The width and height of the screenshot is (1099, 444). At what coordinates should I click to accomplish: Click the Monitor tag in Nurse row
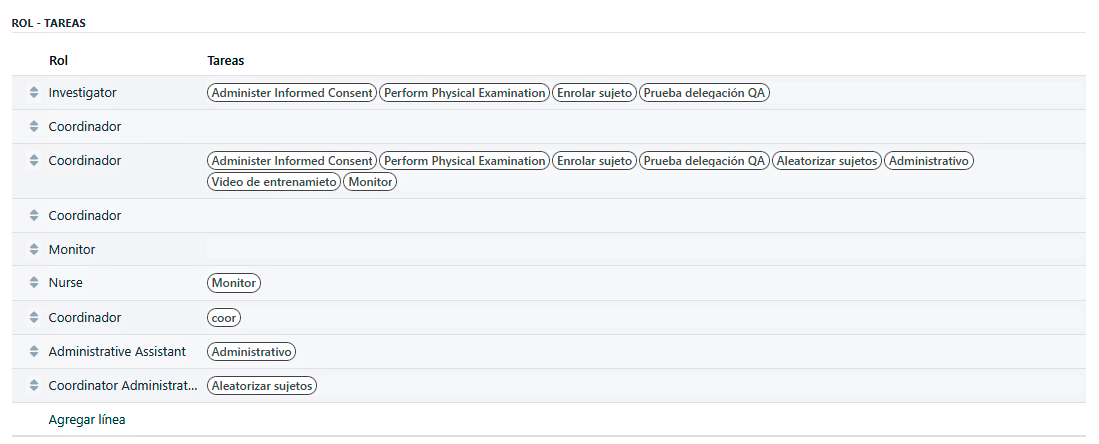(x=234, y=284)
